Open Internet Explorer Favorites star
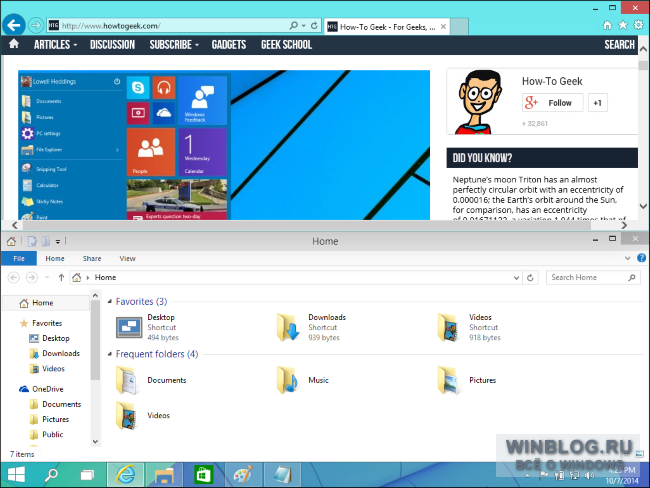The height and width of the screenshot is (488, 650). click(623, 25)
